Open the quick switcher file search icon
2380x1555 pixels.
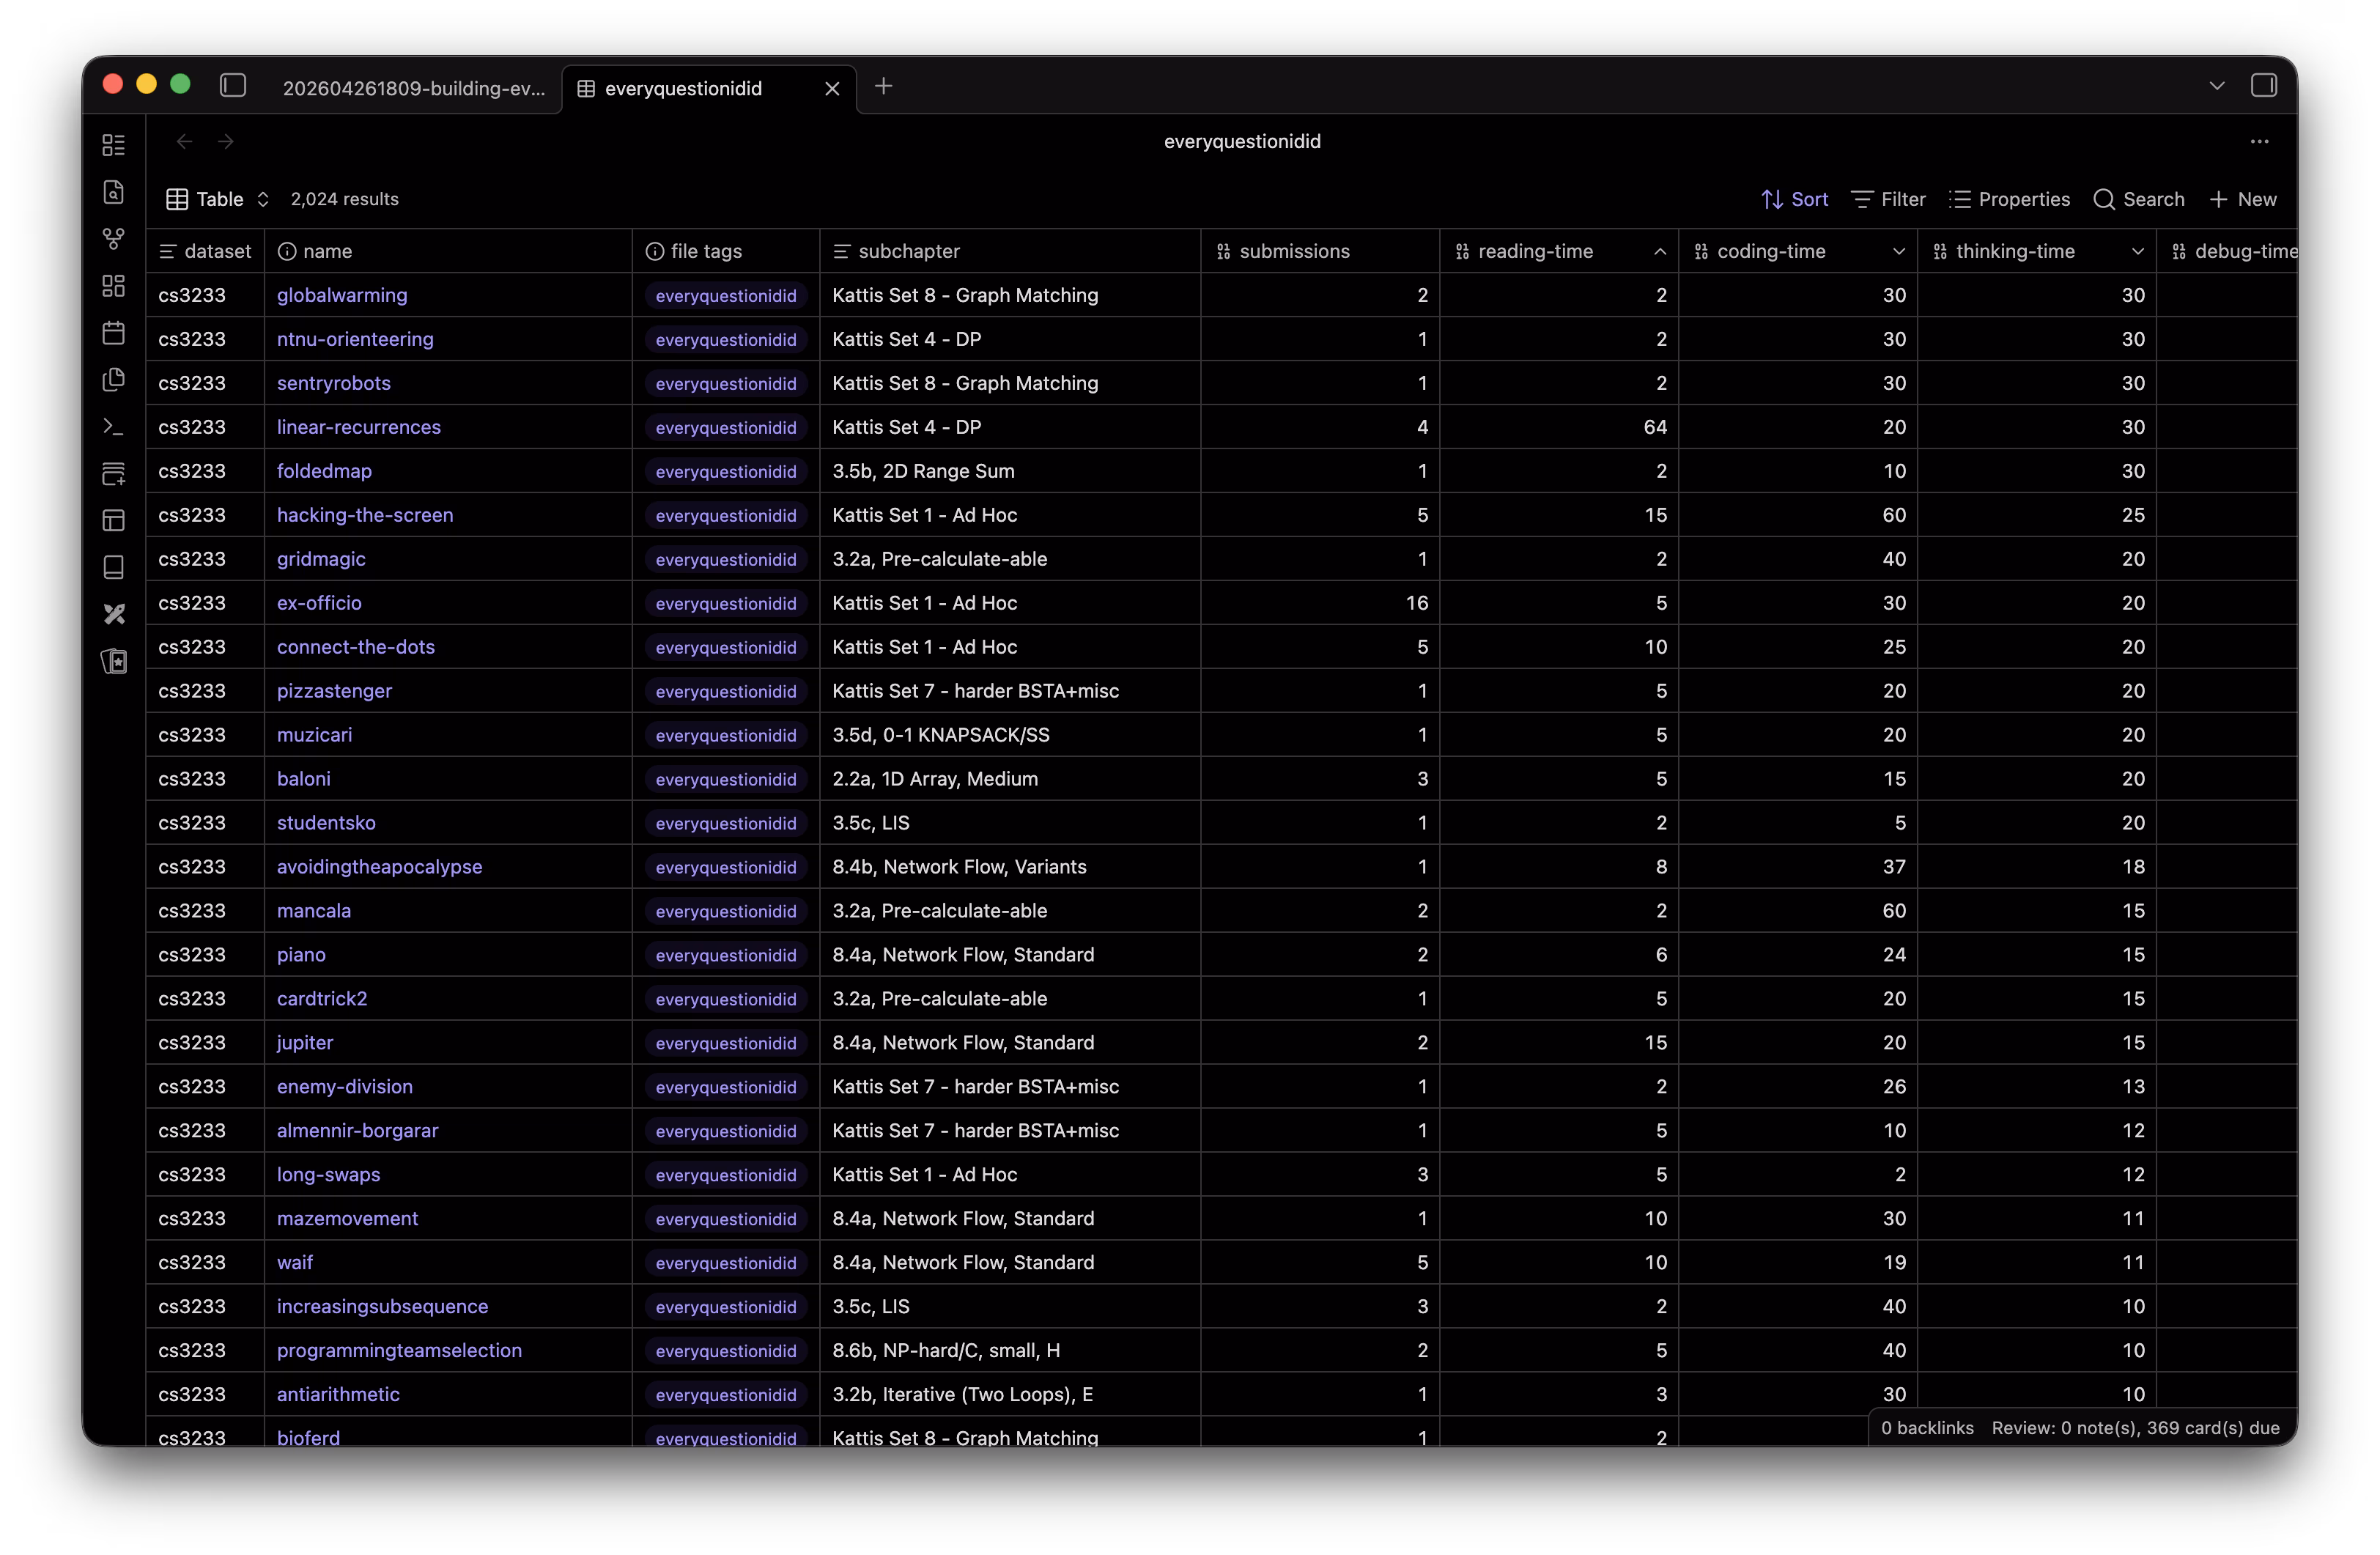(x=114, y=192)
